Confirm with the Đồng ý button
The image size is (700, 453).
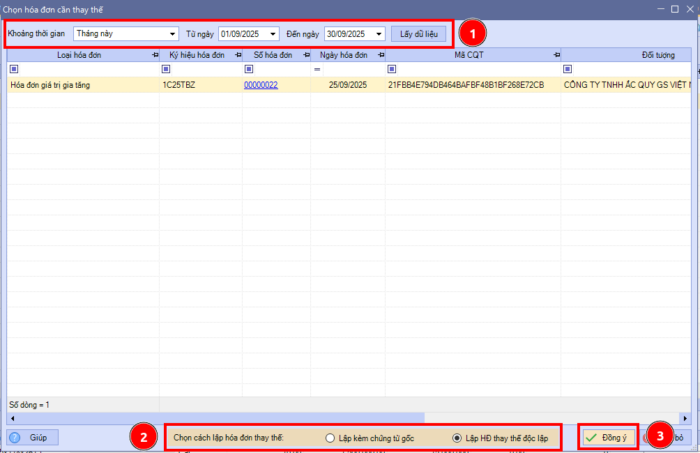[606, 438]
